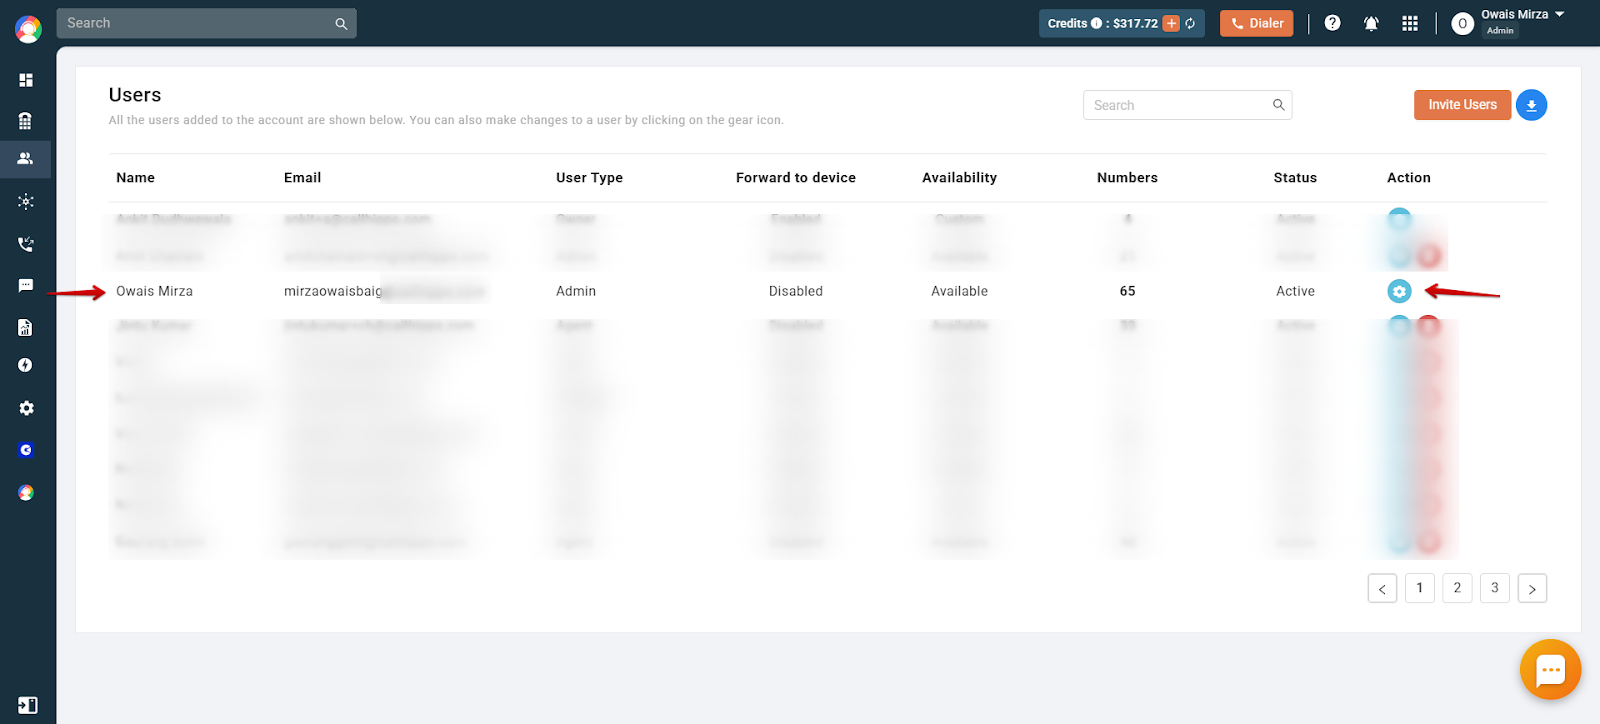This screenshot has height=724, width=1600.
Task: Go to the previous page arrow
Action: (x=1382, y=588)
